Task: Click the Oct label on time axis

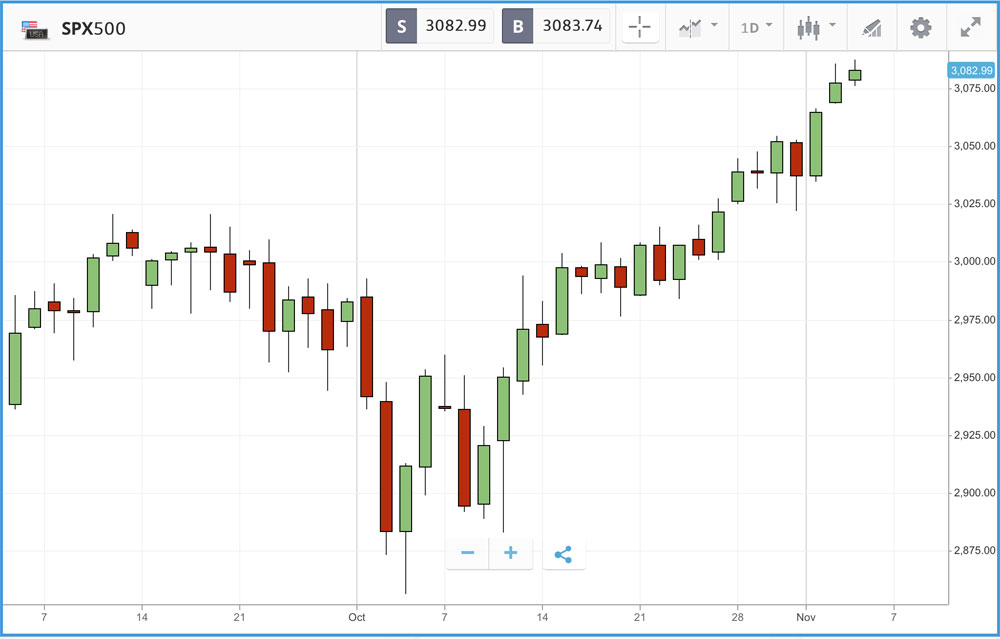Action: point(357,619)
